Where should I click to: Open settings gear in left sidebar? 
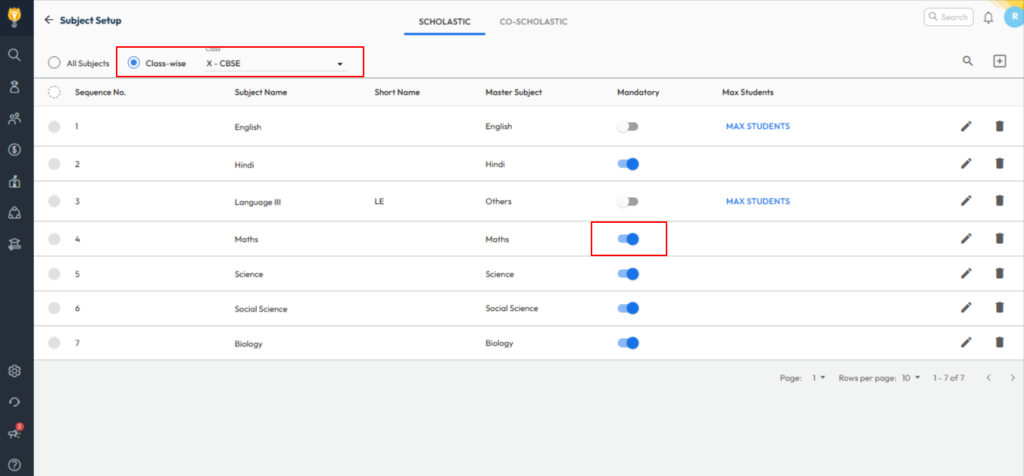click(x=14, y=371)
